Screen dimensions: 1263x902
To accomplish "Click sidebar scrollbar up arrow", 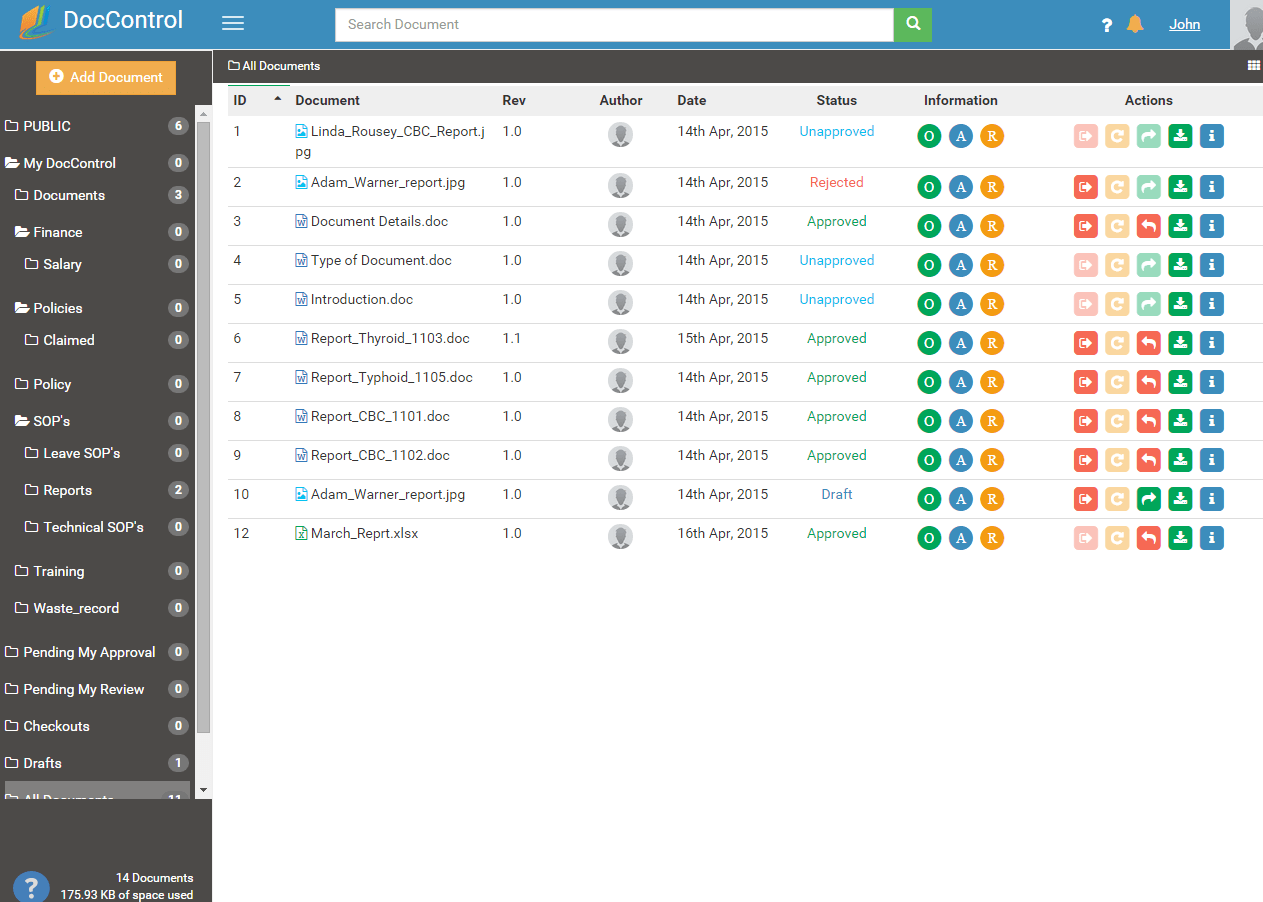I will (203, 114).
